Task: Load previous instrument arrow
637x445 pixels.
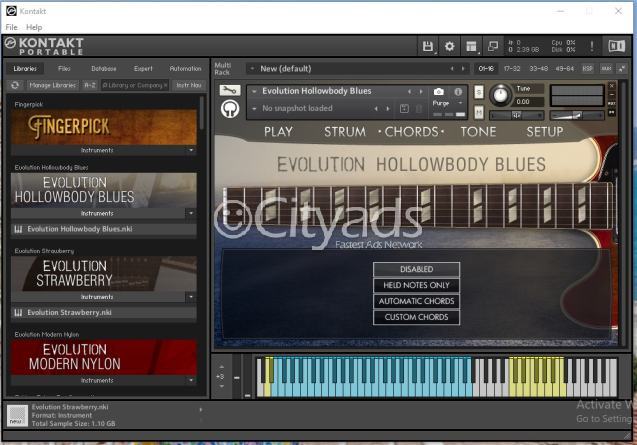Action: (410, 92)
